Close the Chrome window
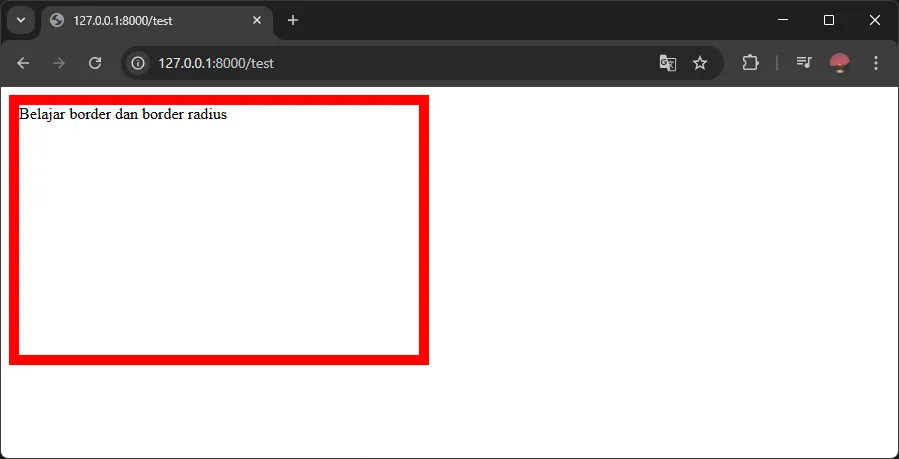 click(x=875, y=21)
